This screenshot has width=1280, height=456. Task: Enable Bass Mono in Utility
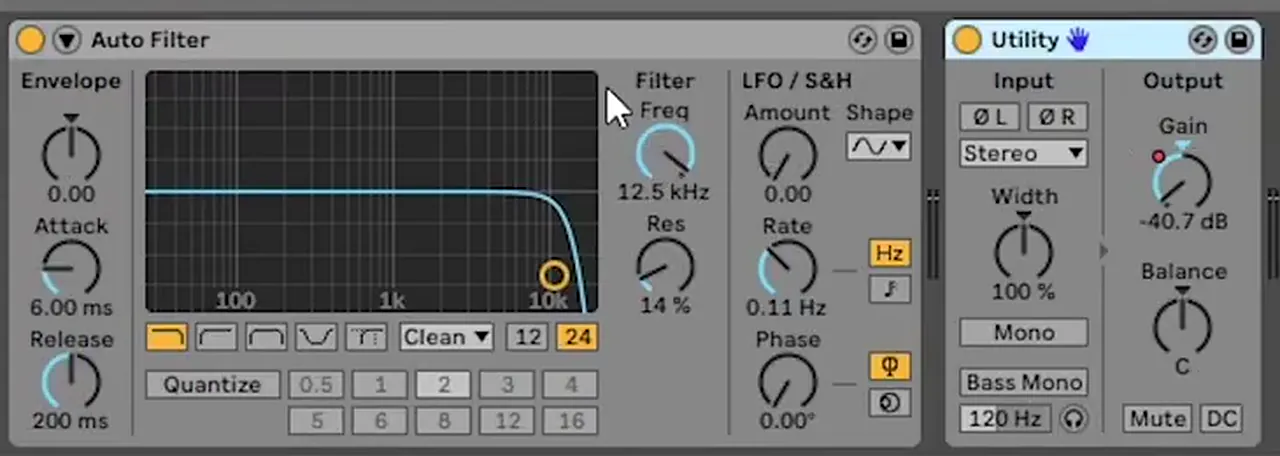[1024, 382]
